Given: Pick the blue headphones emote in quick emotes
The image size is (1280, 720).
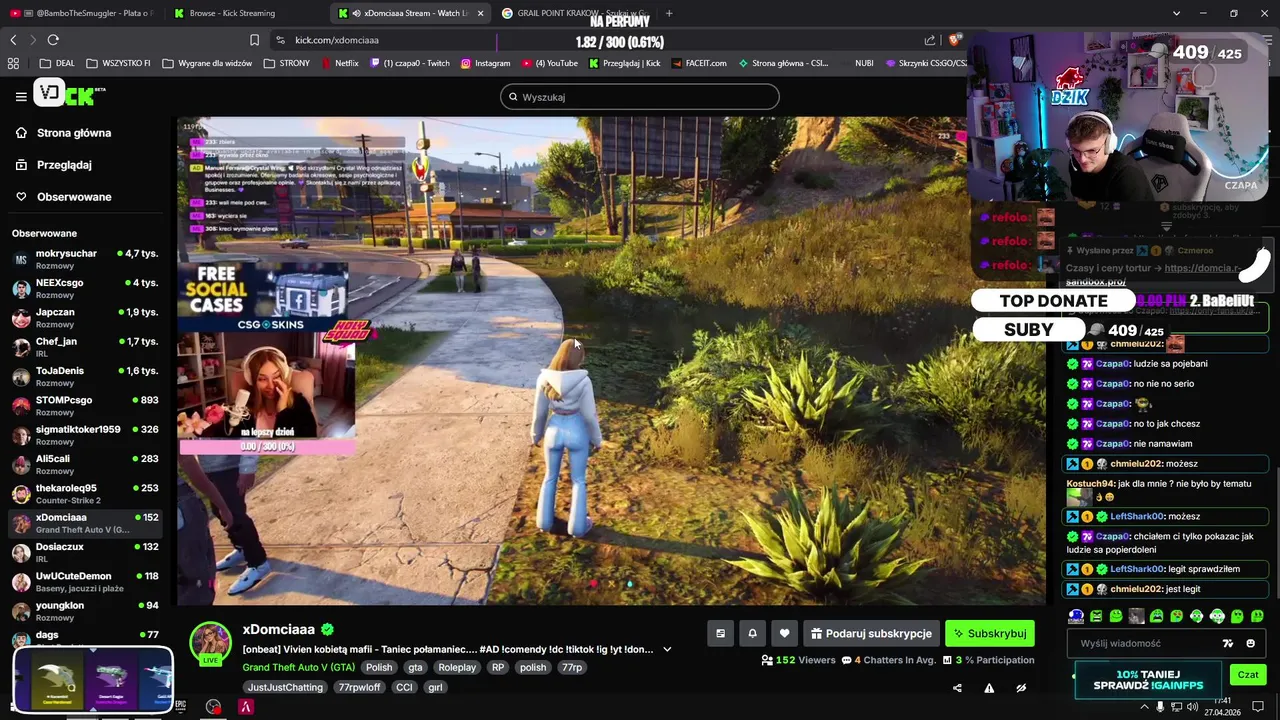Looking at the screenshot, I should (1076, 616).
